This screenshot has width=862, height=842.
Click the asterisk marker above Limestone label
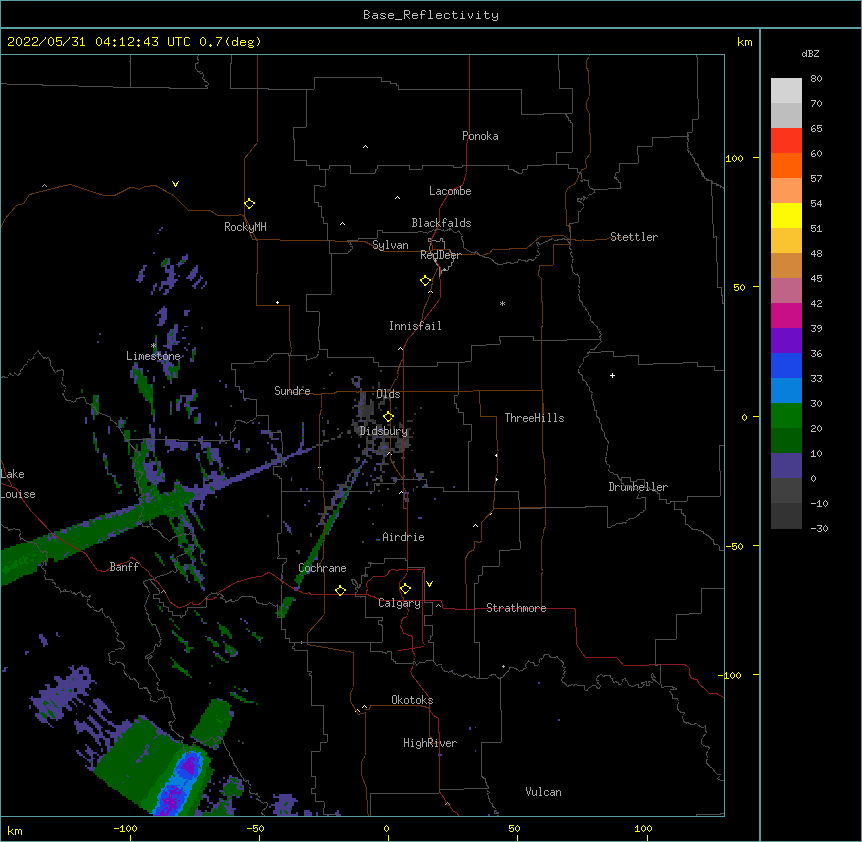pos(153,346)
